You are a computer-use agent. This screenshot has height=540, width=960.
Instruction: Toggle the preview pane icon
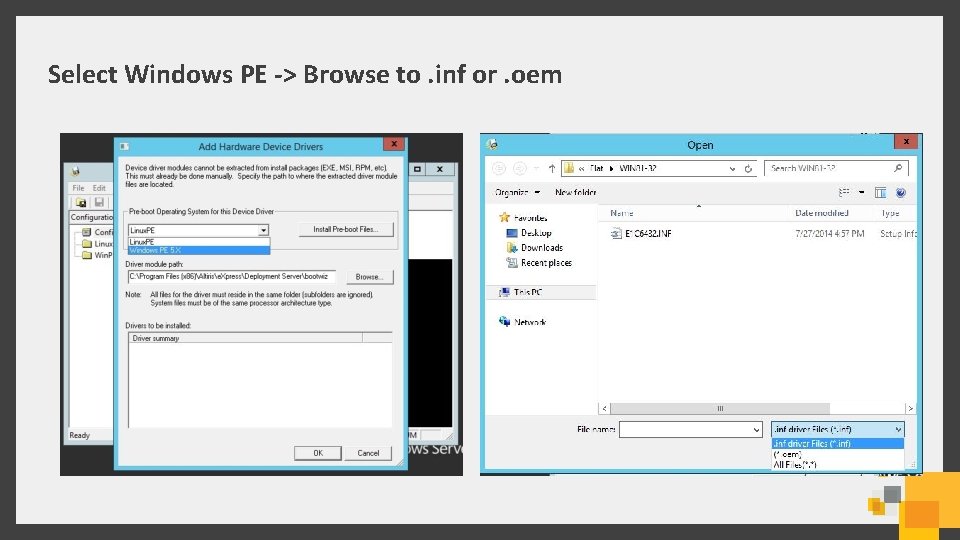pos(880,192)
